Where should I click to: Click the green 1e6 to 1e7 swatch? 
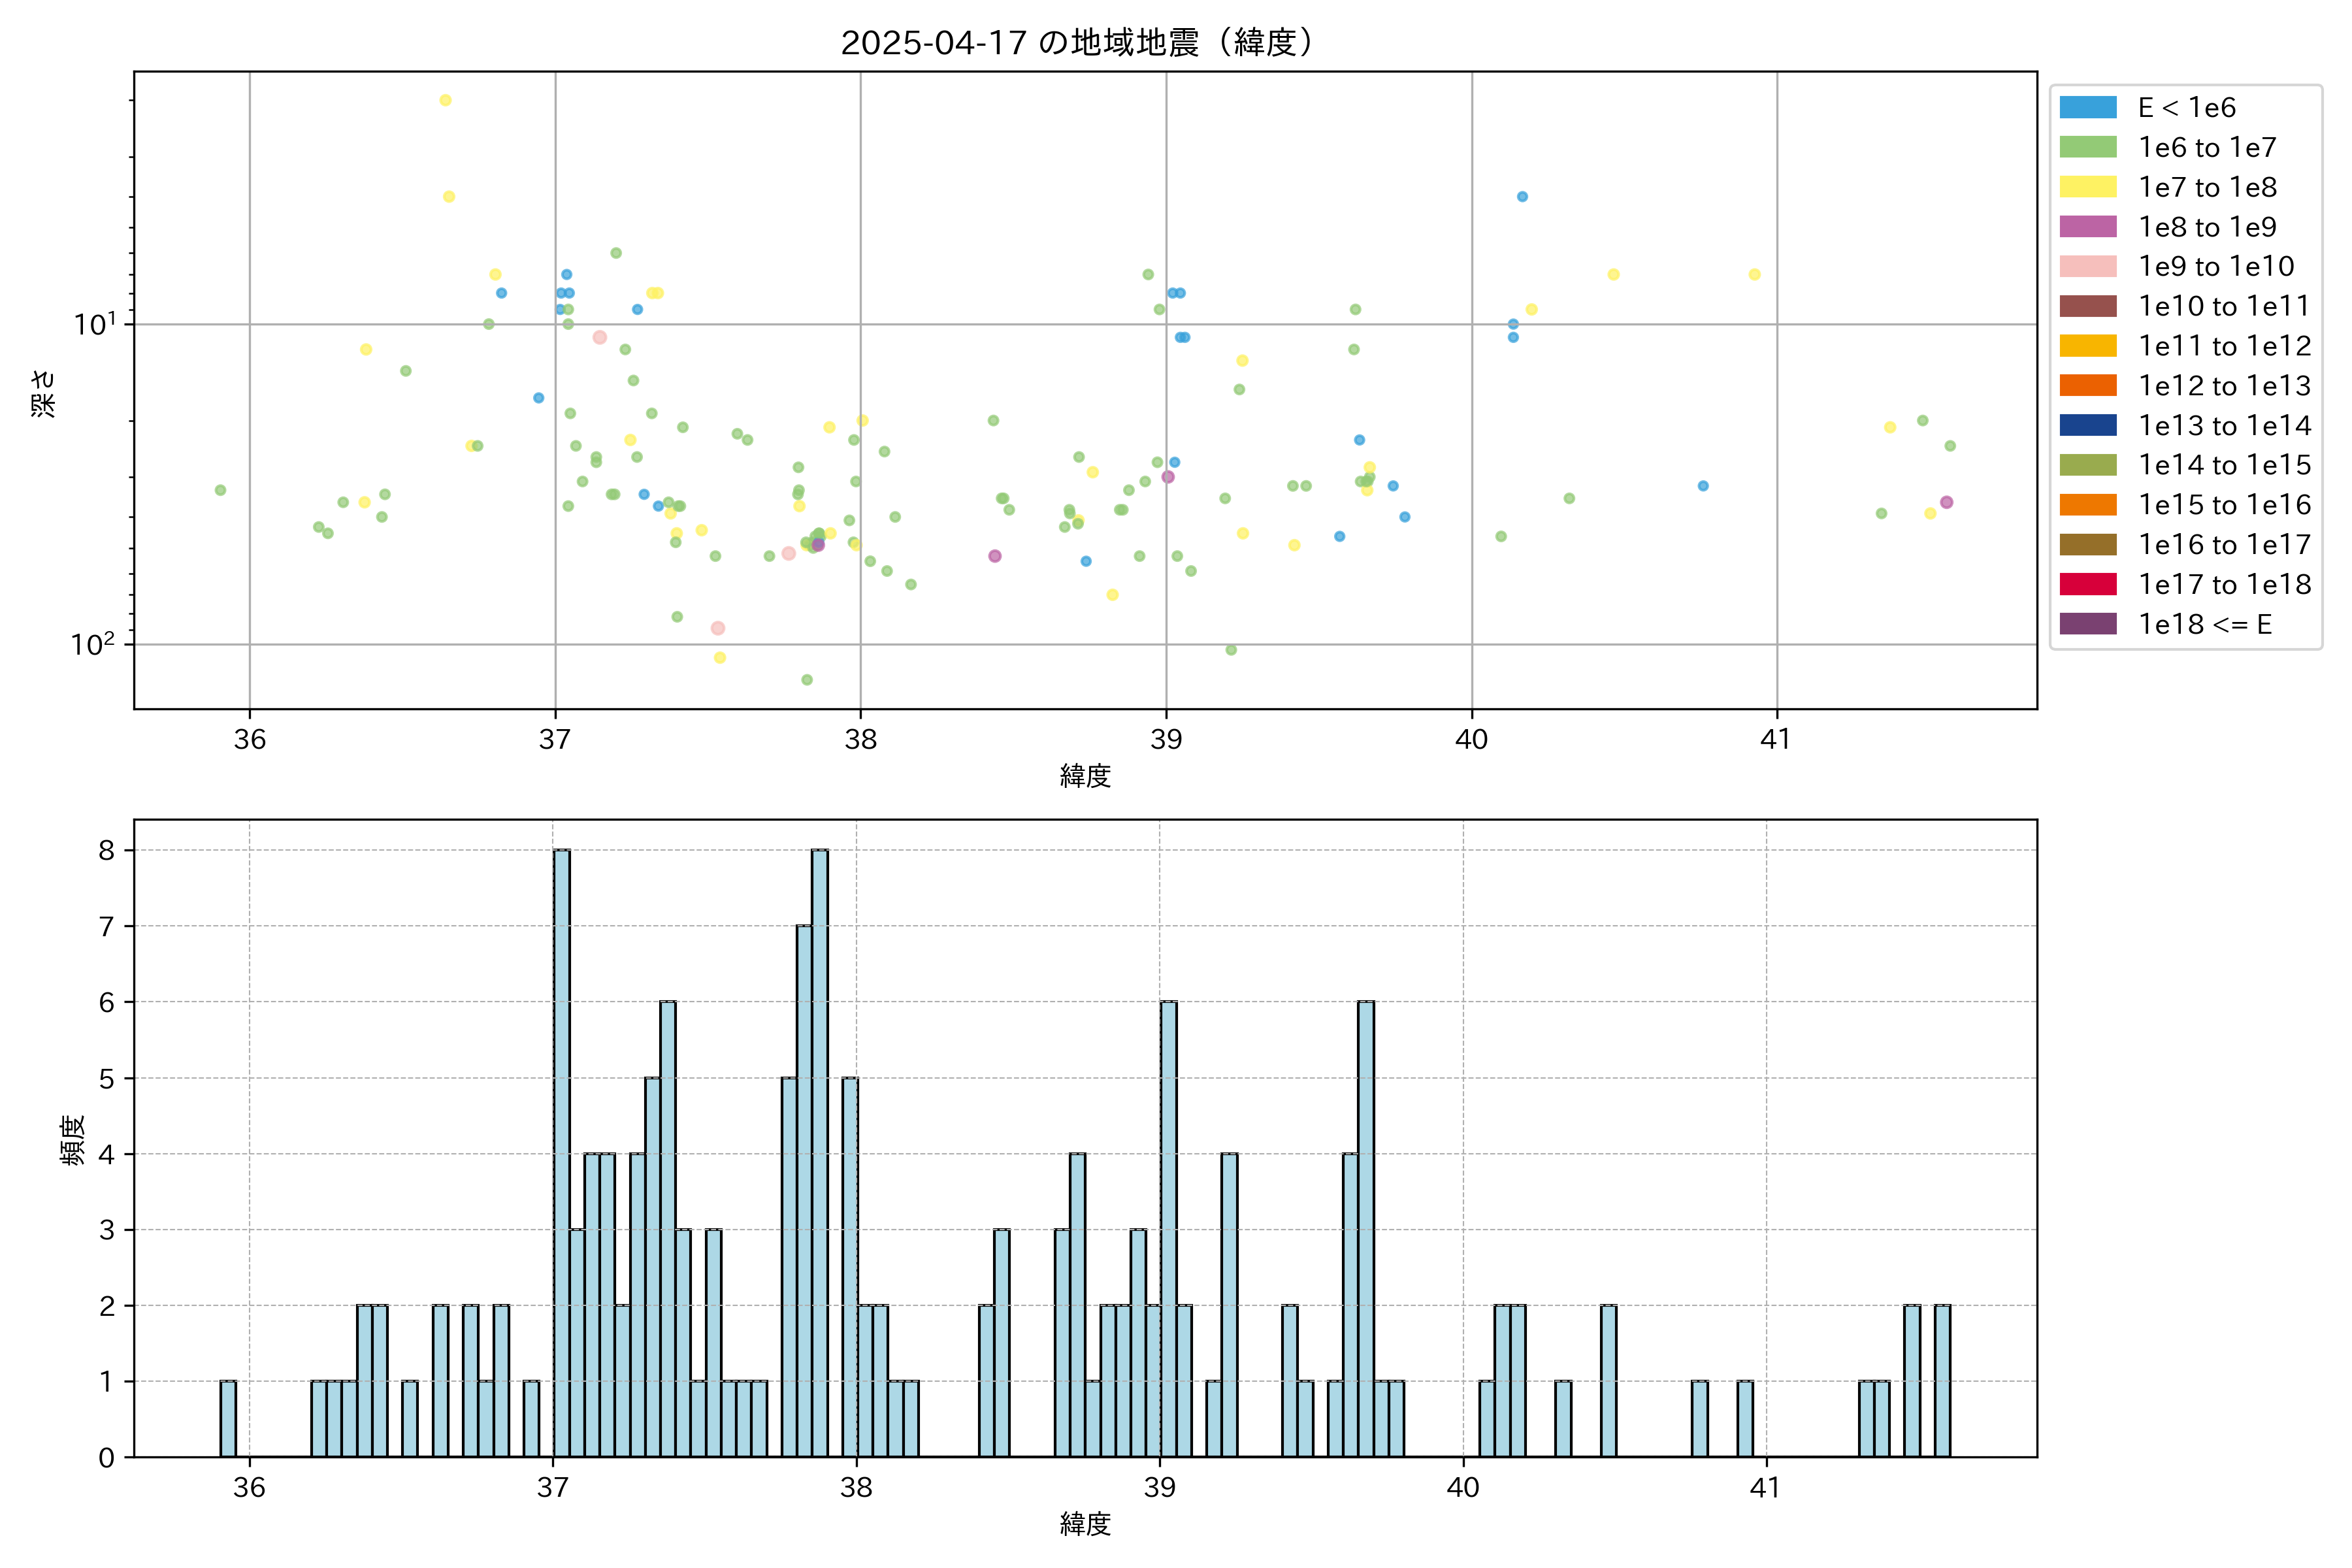pyautogui.click(x=2088, y=147)
